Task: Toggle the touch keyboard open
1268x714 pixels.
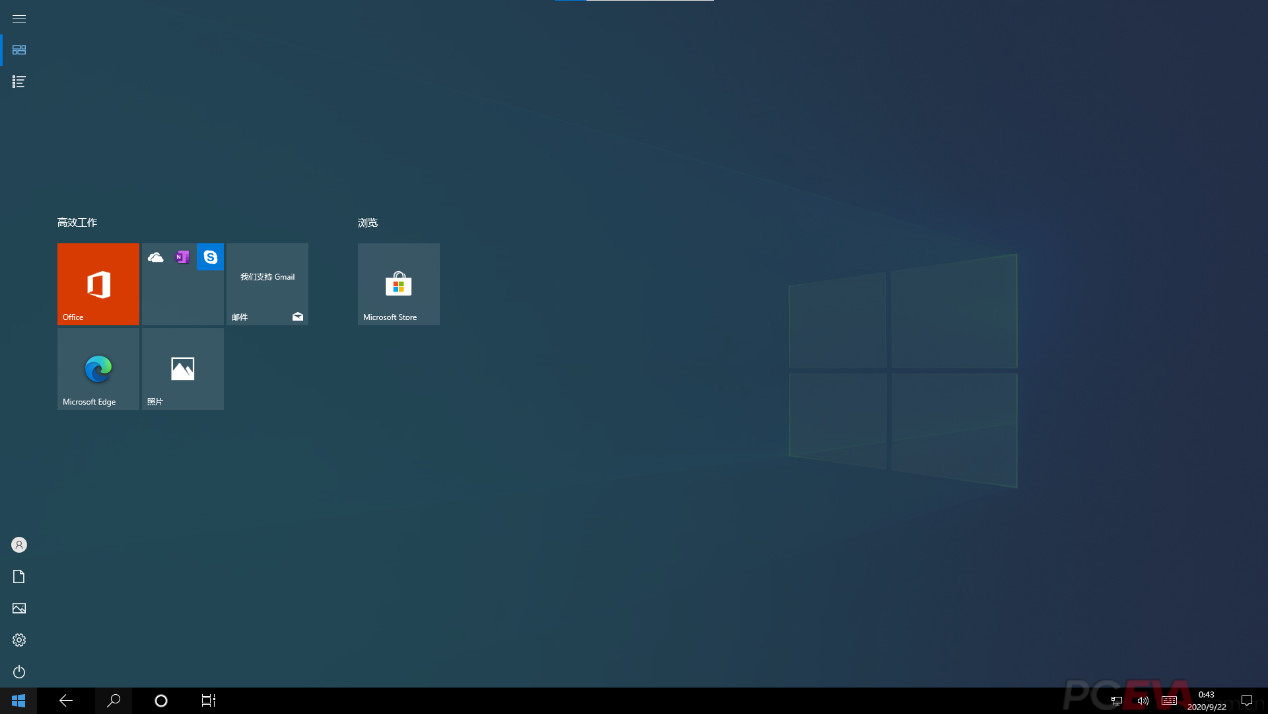Action: pyautogui.click(x=1169, y=700)
